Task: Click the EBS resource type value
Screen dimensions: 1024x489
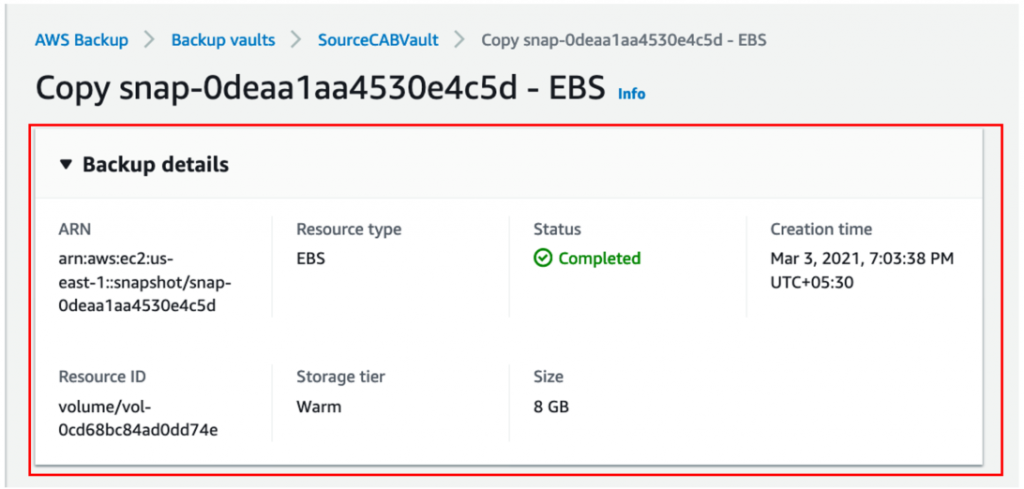Action: tap(311, 259)
